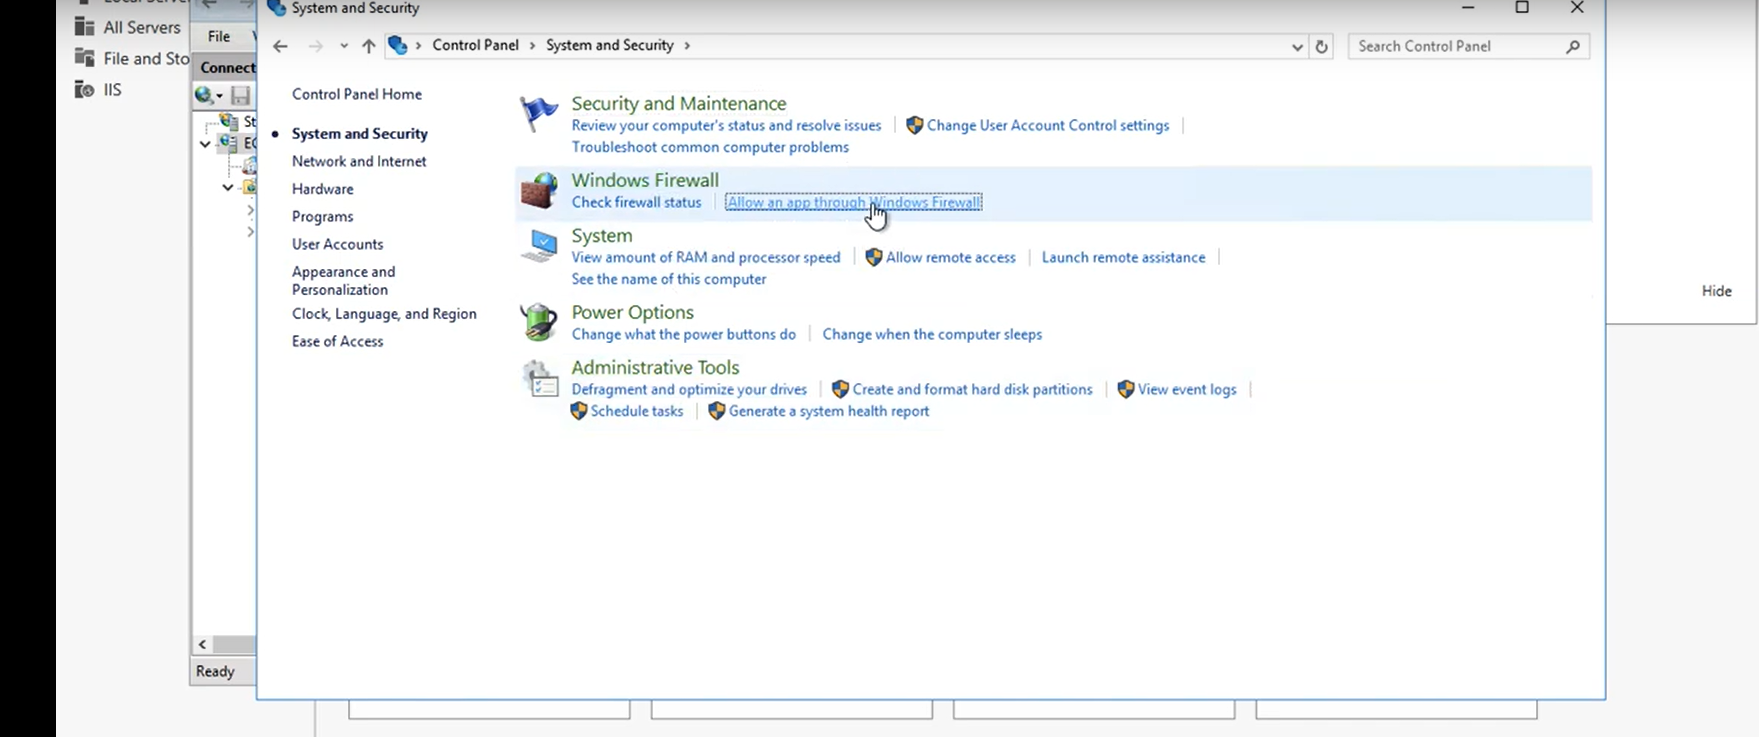
Task: Click Change what the power buttons do
Action: (683, 334)
